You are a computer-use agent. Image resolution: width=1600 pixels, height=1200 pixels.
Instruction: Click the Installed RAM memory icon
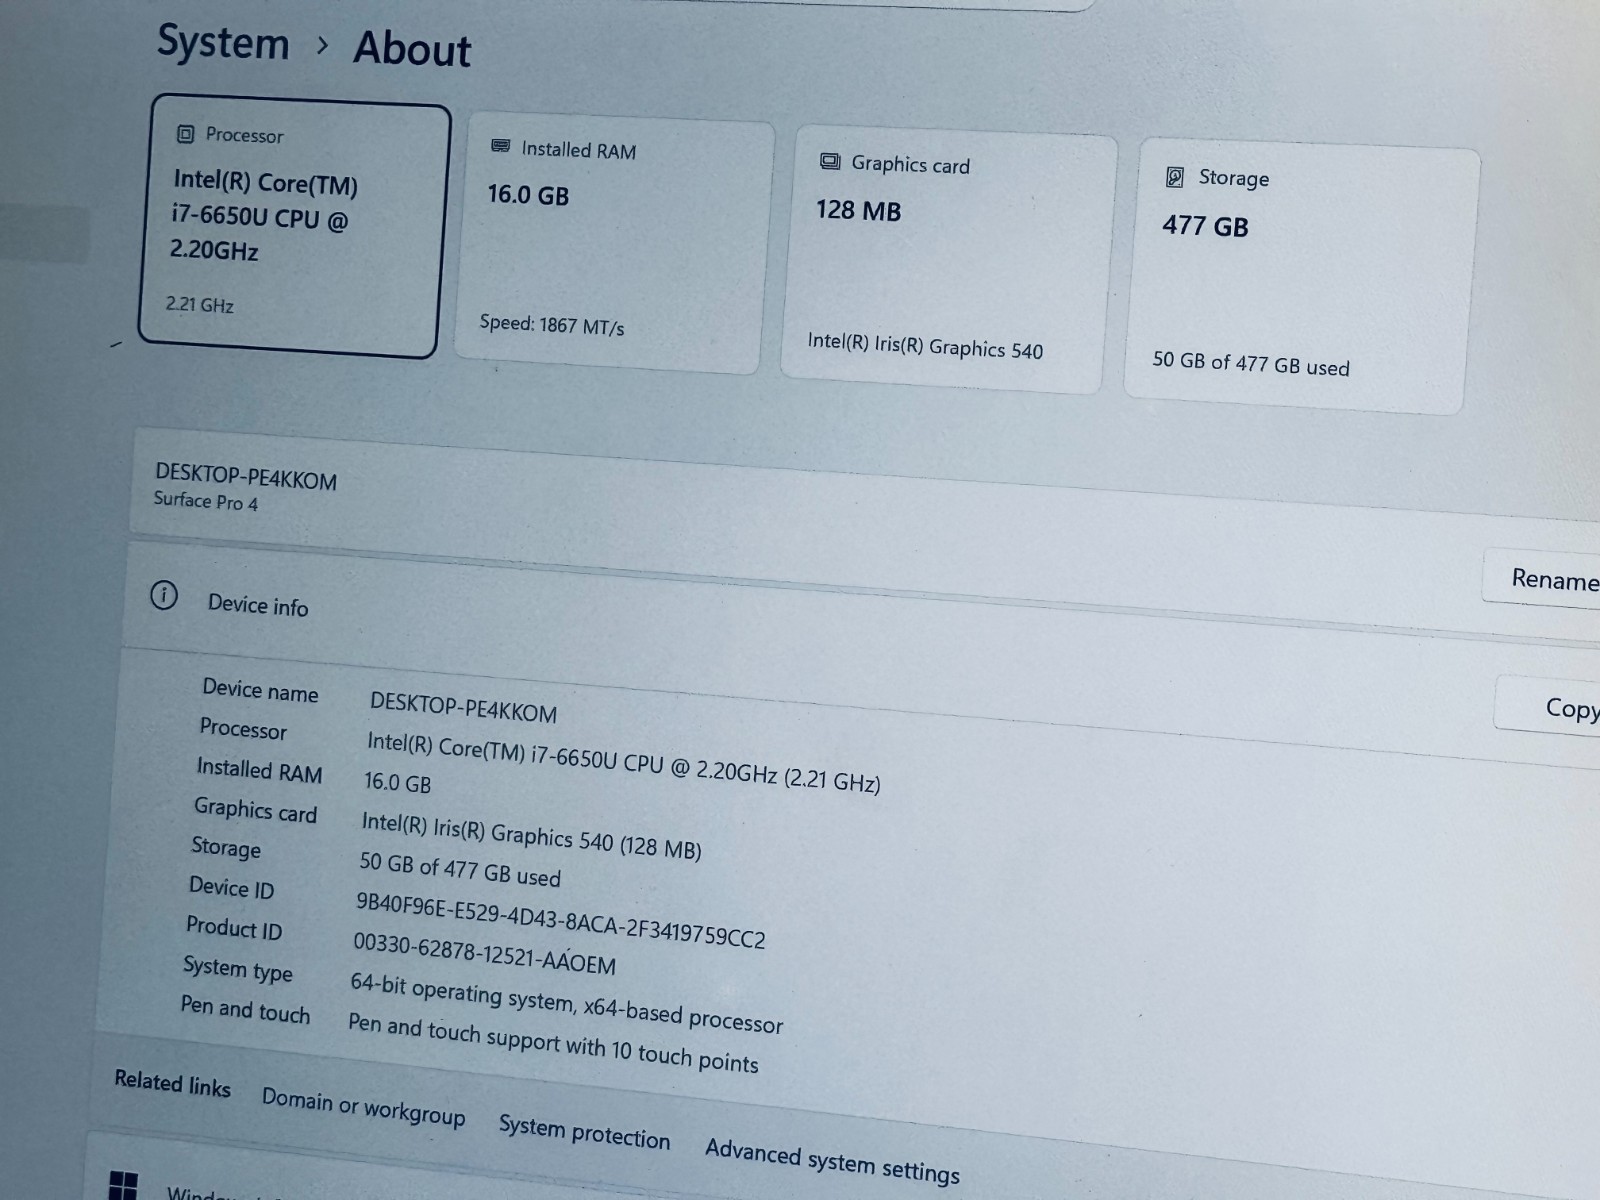501,147
